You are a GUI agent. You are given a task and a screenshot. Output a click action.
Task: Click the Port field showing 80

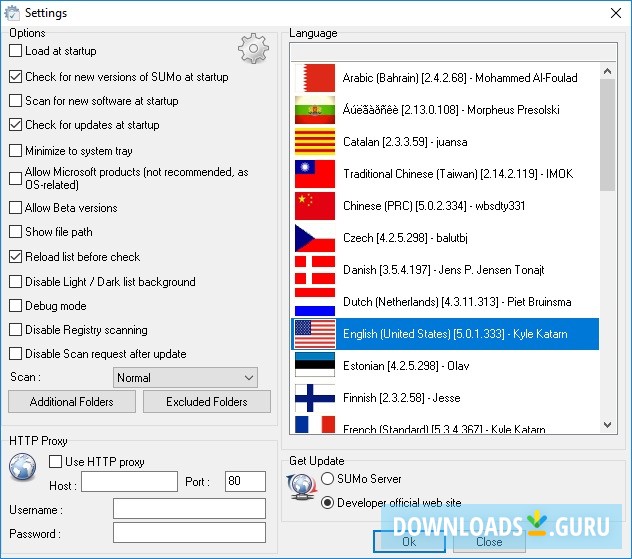(245, 481)
